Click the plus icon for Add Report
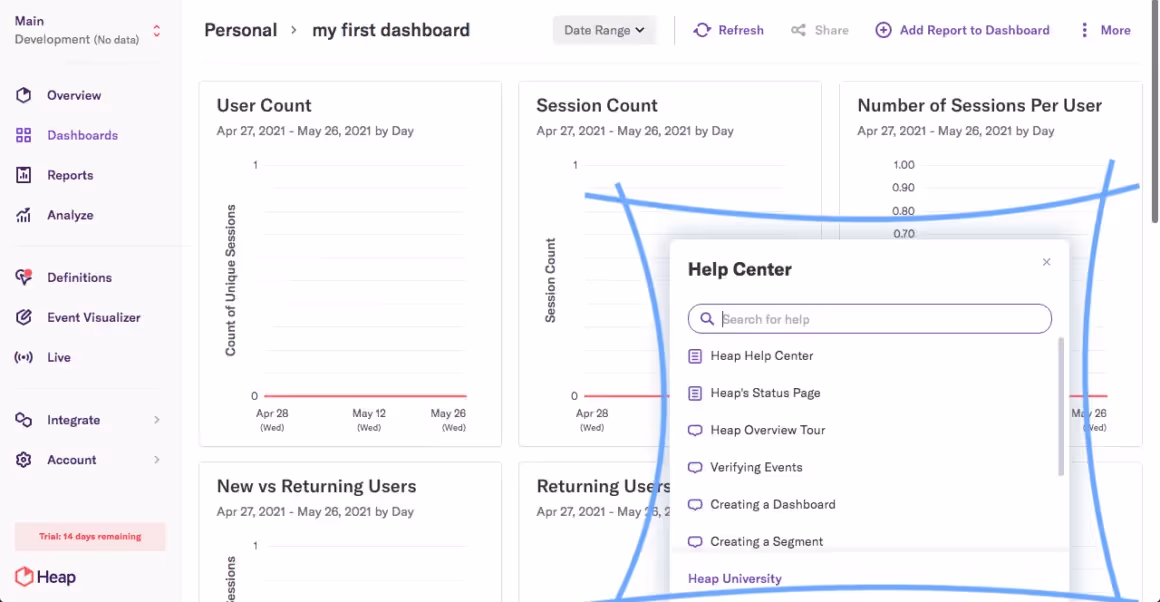Image resolution: width=1160 pixels, height=602 pixels. point(883,30)
